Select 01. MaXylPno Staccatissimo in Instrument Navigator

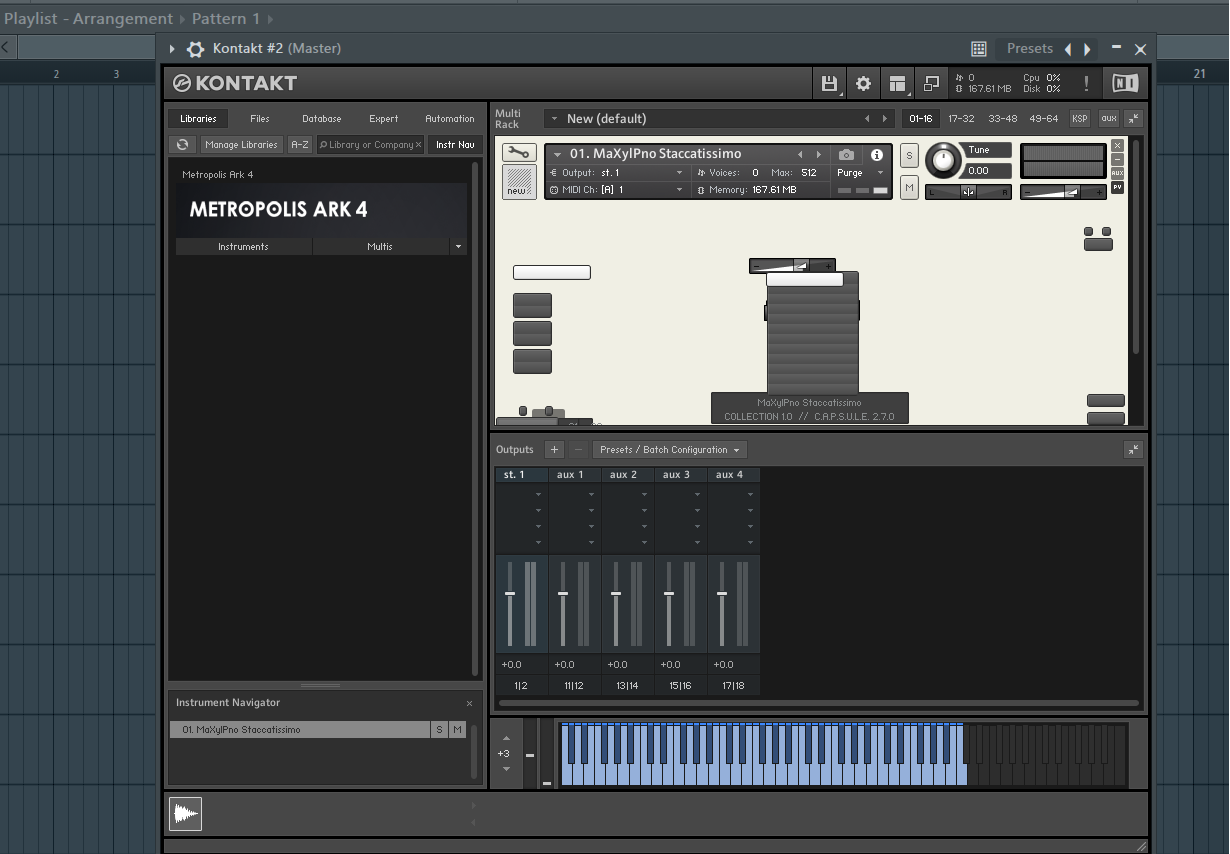point(300,730)
